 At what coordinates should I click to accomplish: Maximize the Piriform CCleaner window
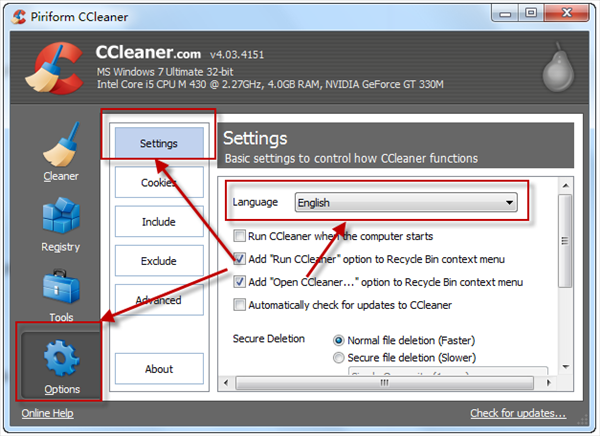tap(531, 13)
